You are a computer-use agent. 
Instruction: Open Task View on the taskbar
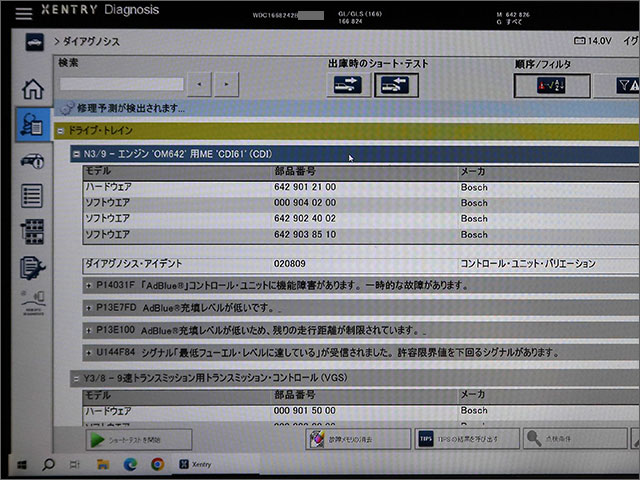pyautogui.click(x=75, y=464)
